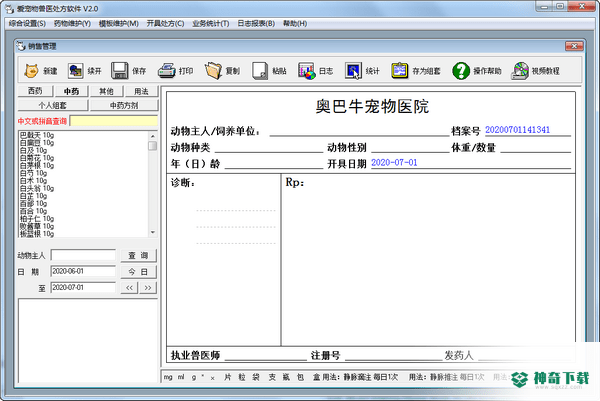Switch to the 用法 tab
The width and height of the screenshot is (600, 401).
click(x=141, y=91)
